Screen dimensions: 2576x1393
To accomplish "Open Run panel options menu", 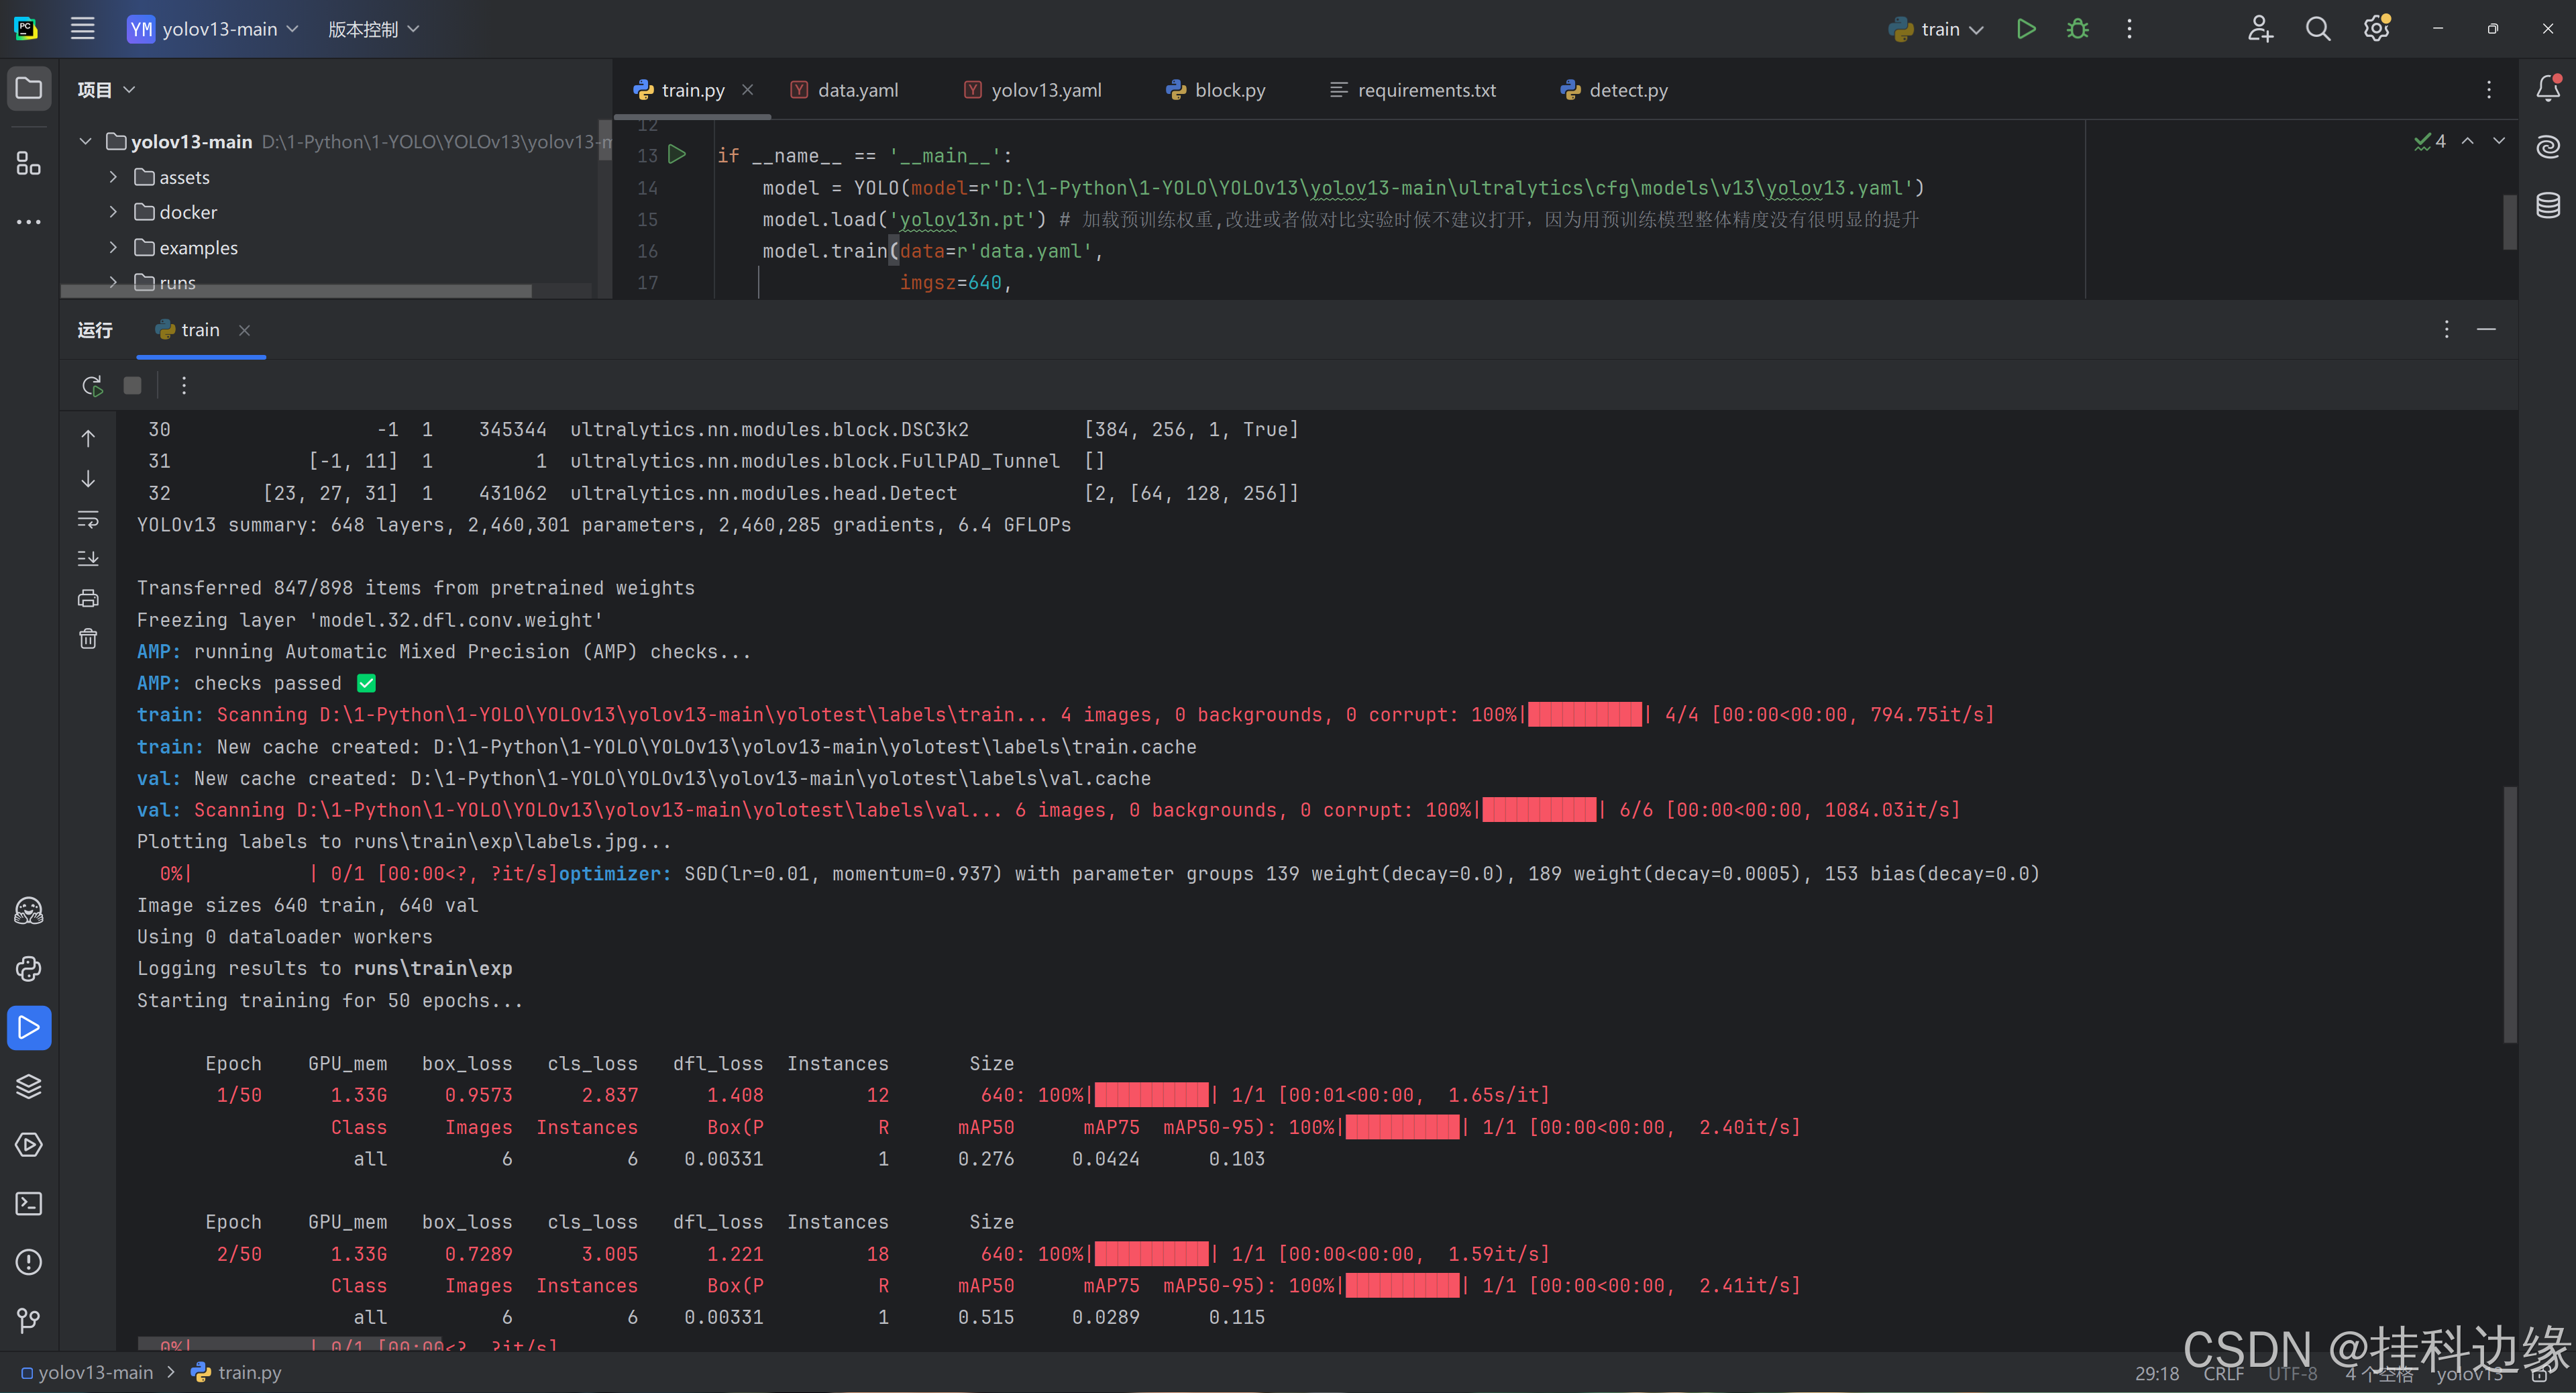I will click(x=2447, y=329).
